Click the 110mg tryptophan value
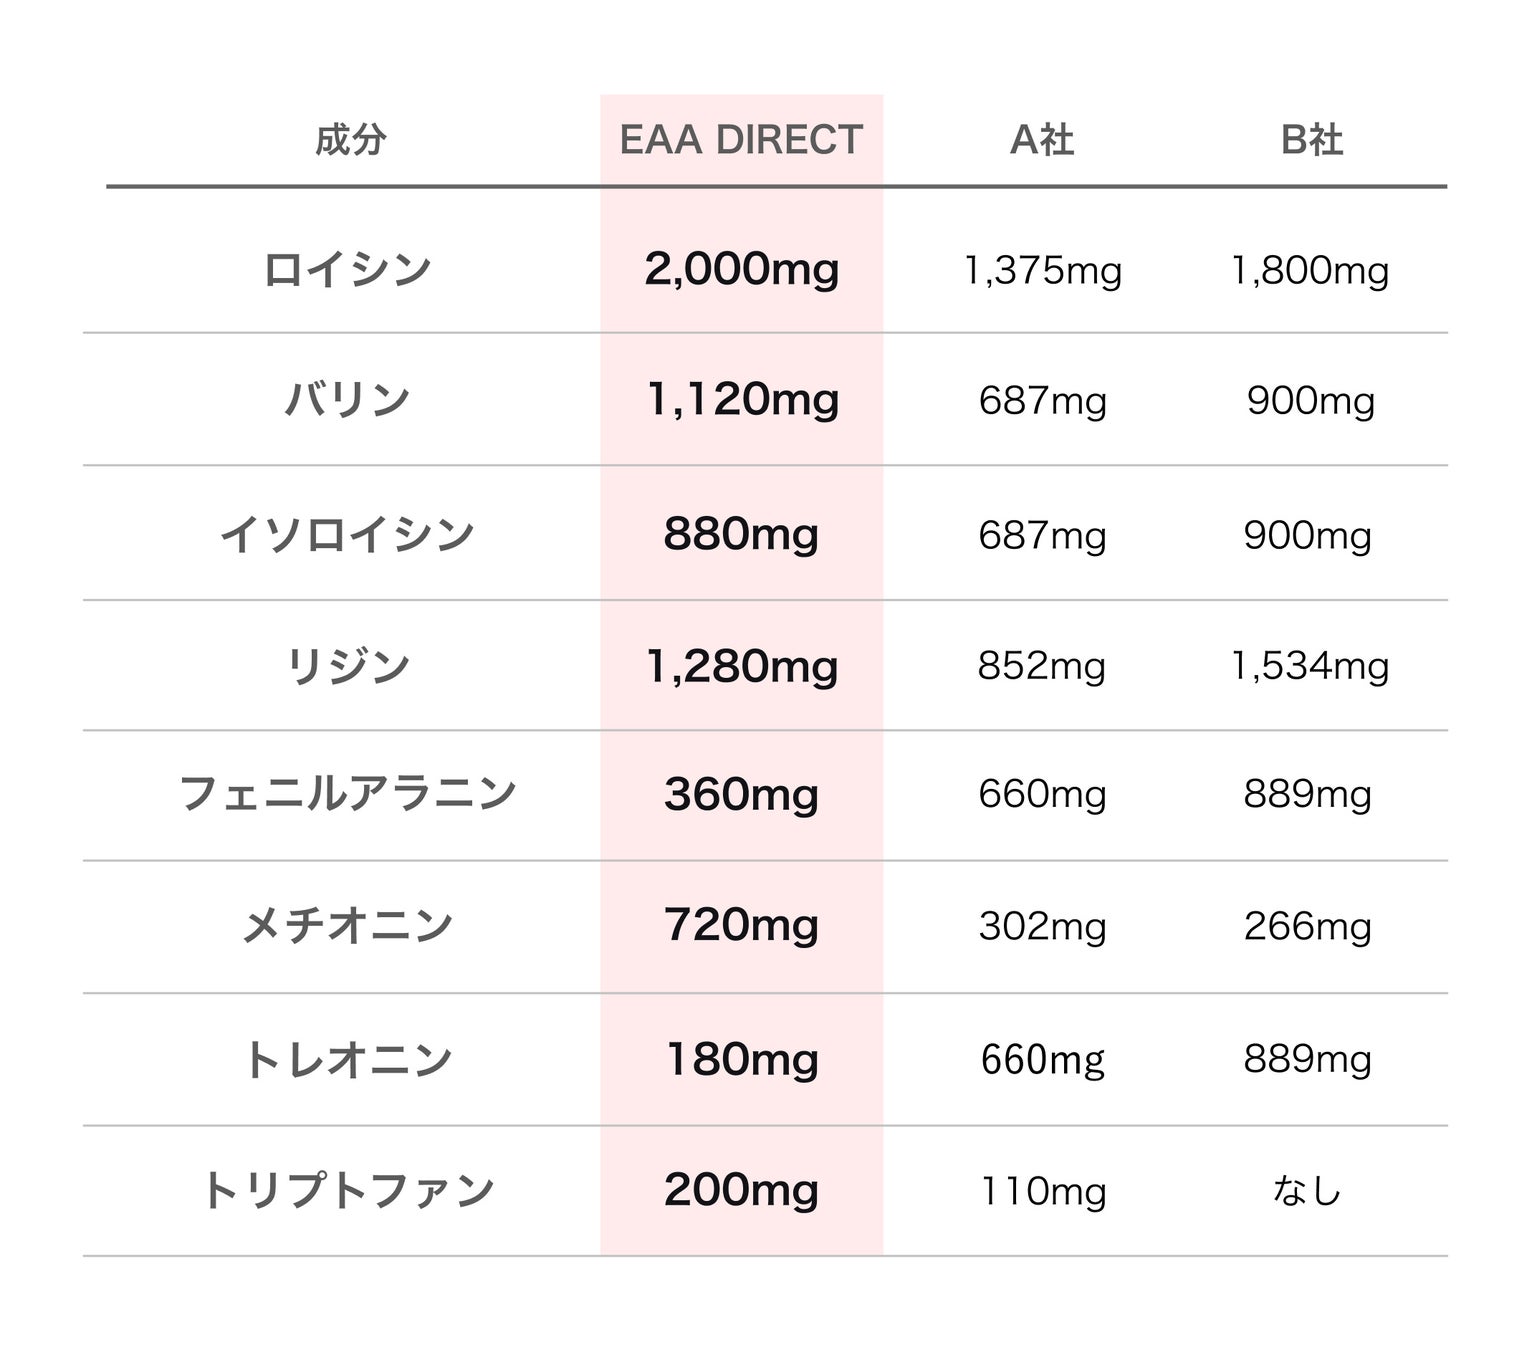This screenshot has width=1537, height=1350. pos(1042,1191)
